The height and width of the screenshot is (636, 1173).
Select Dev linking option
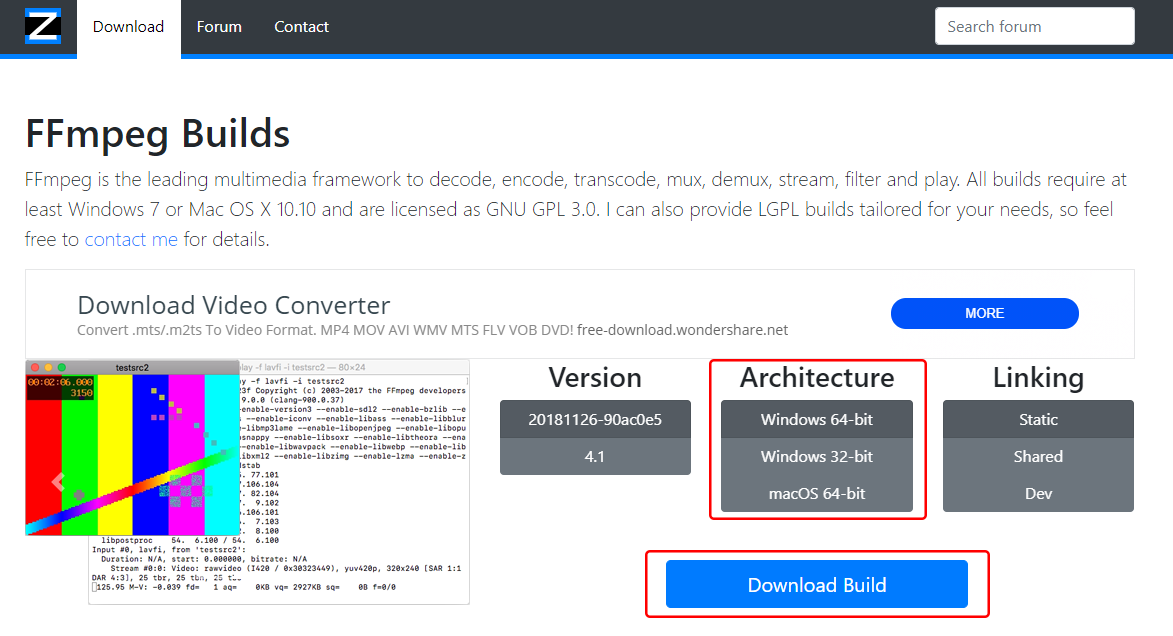coord(1038,494)
